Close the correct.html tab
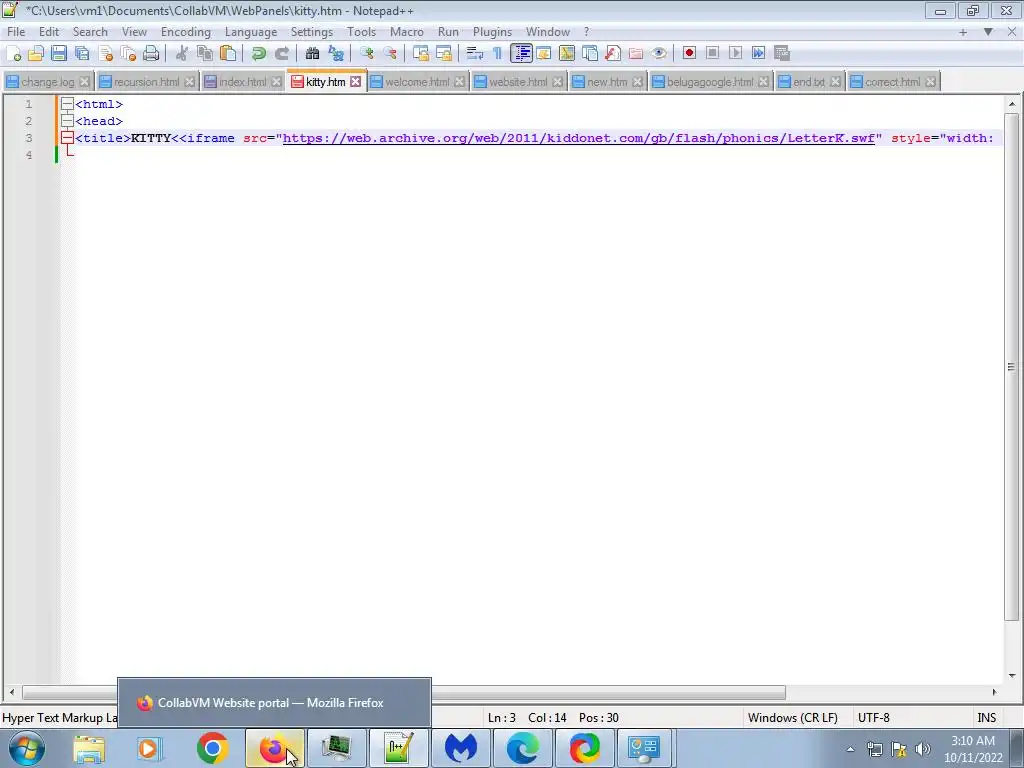This screenshot has width=1024, height=768. (x=931, y=82)
